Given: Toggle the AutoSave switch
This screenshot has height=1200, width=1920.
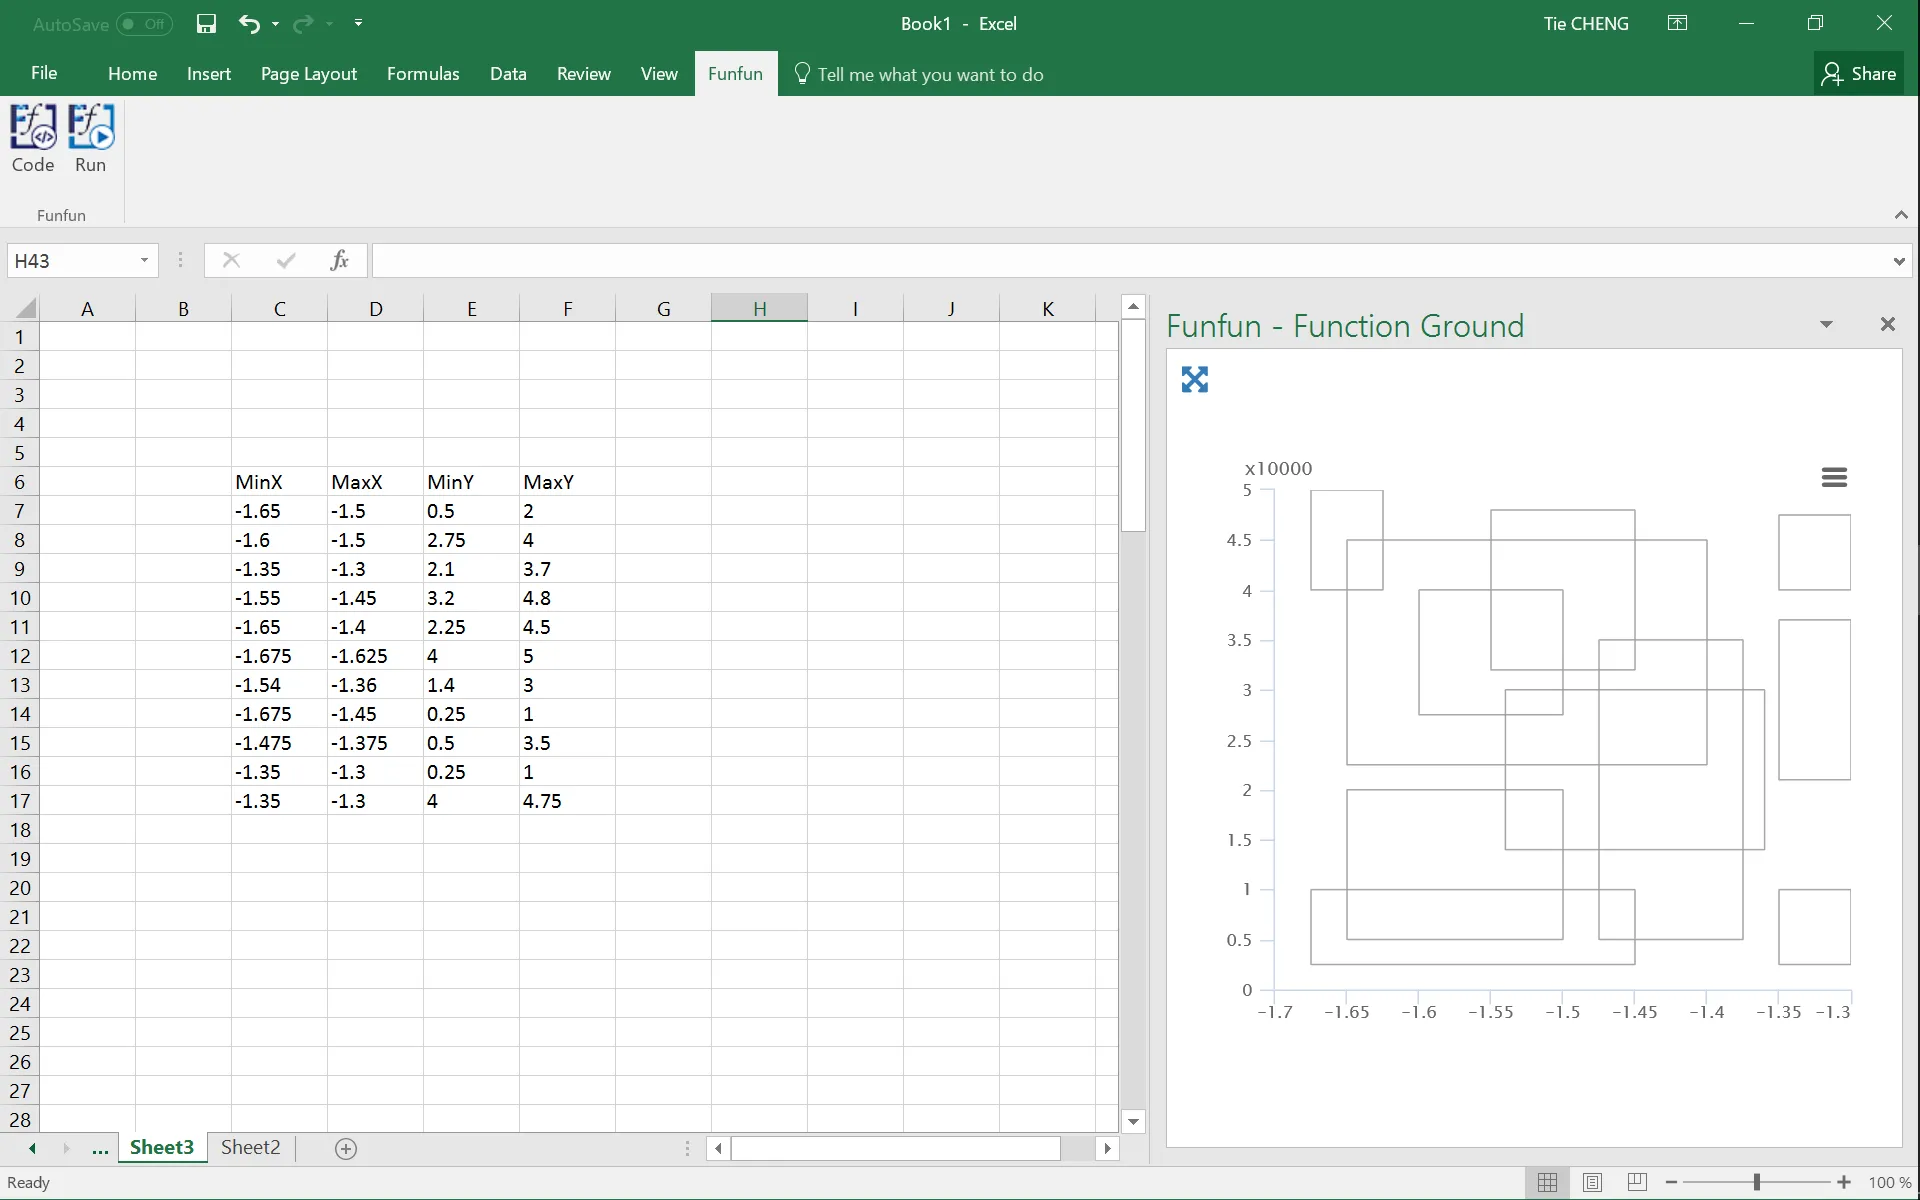Looking at the screenshot, I should [x=144, y=24].
